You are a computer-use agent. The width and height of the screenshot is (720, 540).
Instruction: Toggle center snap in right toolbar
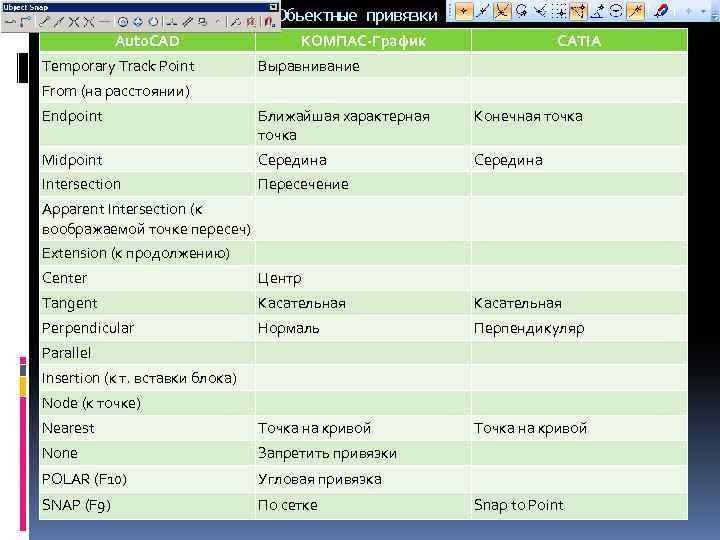[616, 11]
